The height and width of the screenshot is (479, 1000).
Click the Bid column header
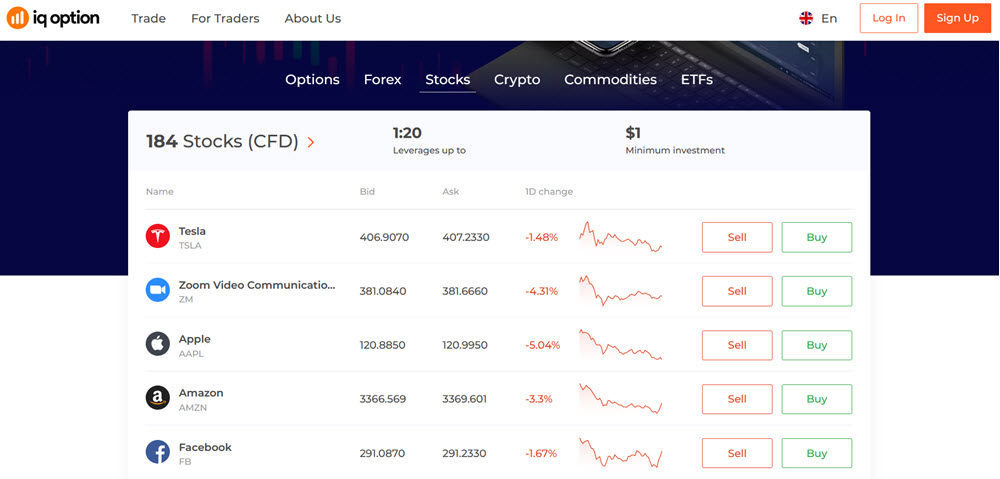pyautogui.click(x=367, y=191)
